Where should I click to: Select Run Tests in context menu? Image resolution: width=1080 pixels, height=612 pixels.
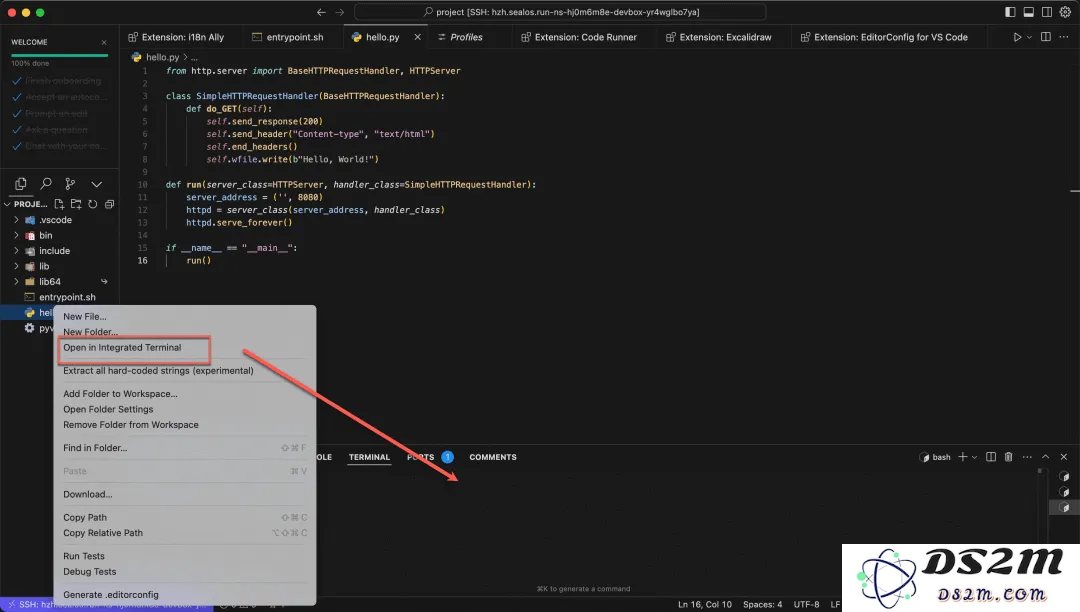pyautogui.click(x=84, y=556)
